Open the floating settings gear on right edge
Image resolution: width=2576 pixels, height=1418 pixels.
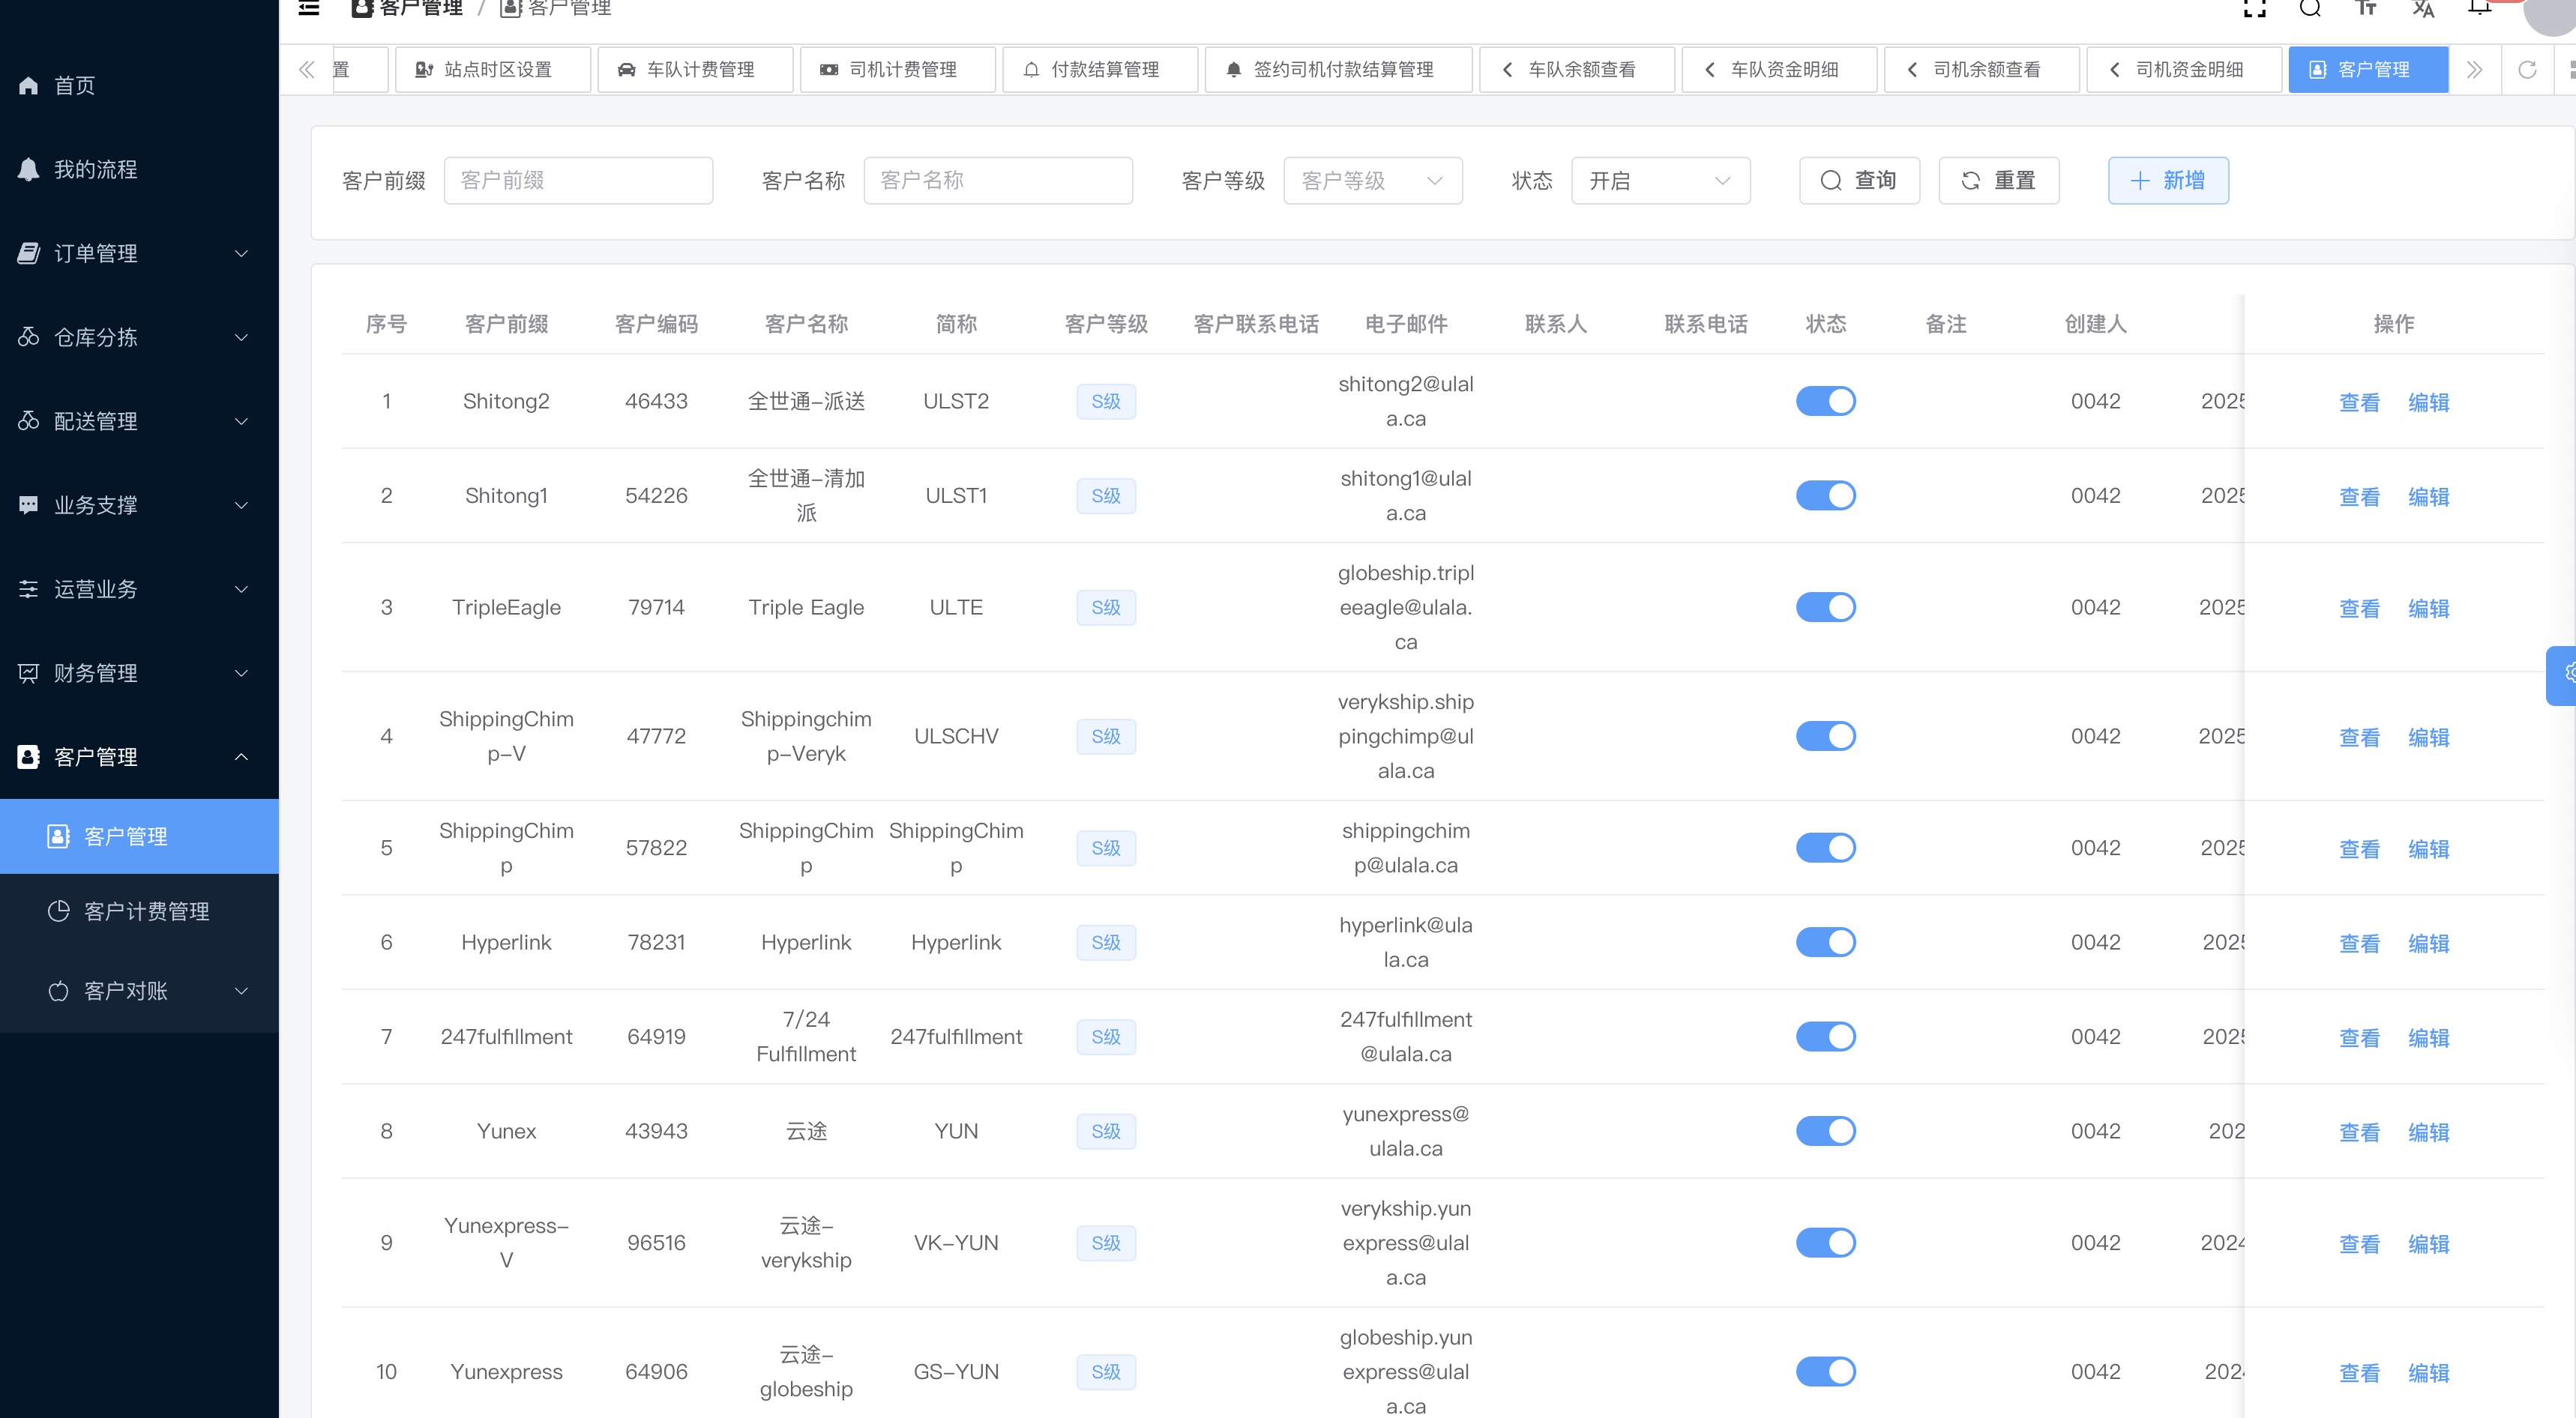(x=2565, y=674)
